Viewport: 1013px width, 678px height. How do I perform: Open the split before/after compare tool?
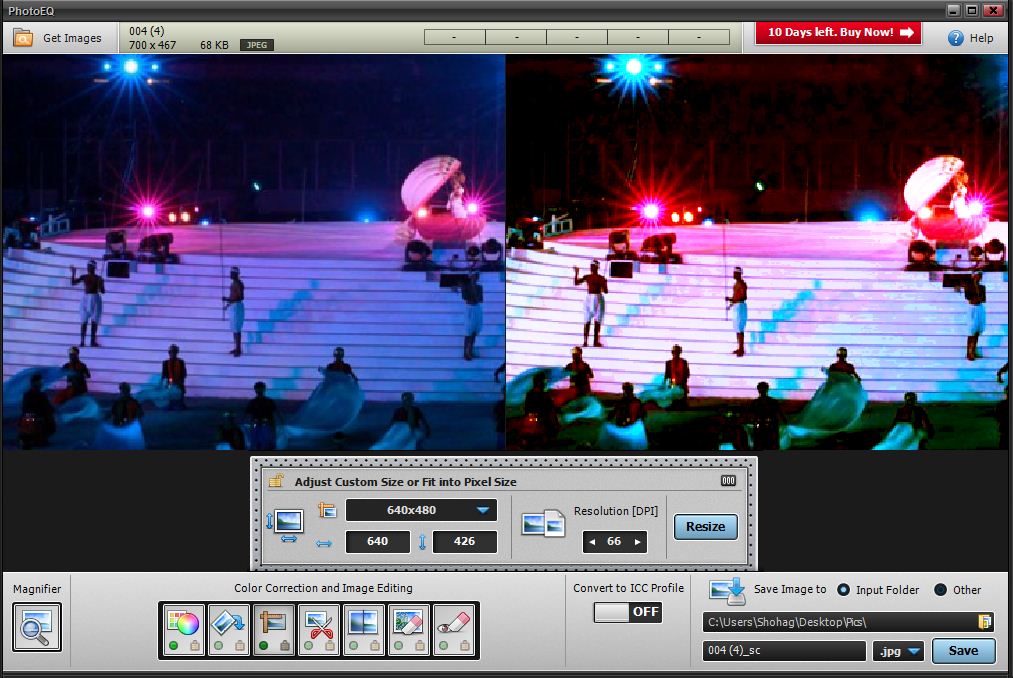click(363, 625)
